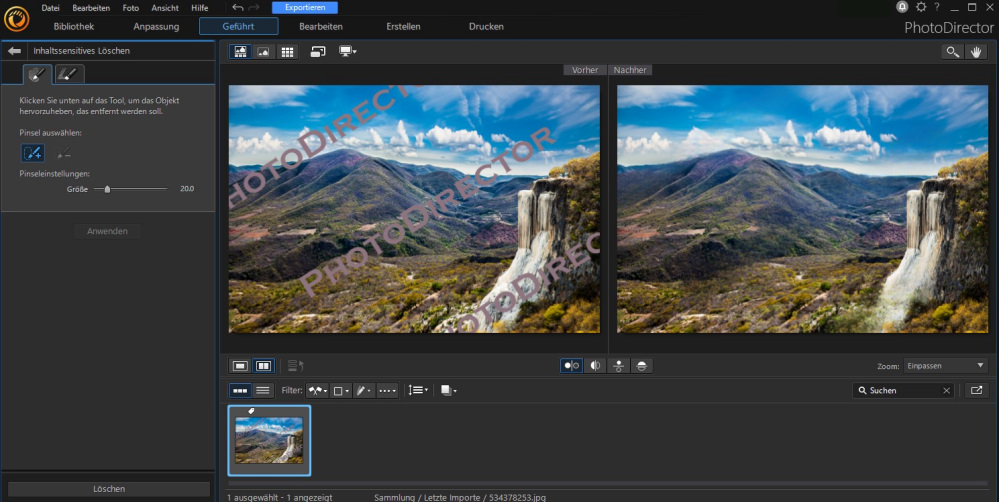Image resolution: width=999 pixels, height=502 pixels.
Task: Open the settings gear icon
Action: click(x=921, y=7)
